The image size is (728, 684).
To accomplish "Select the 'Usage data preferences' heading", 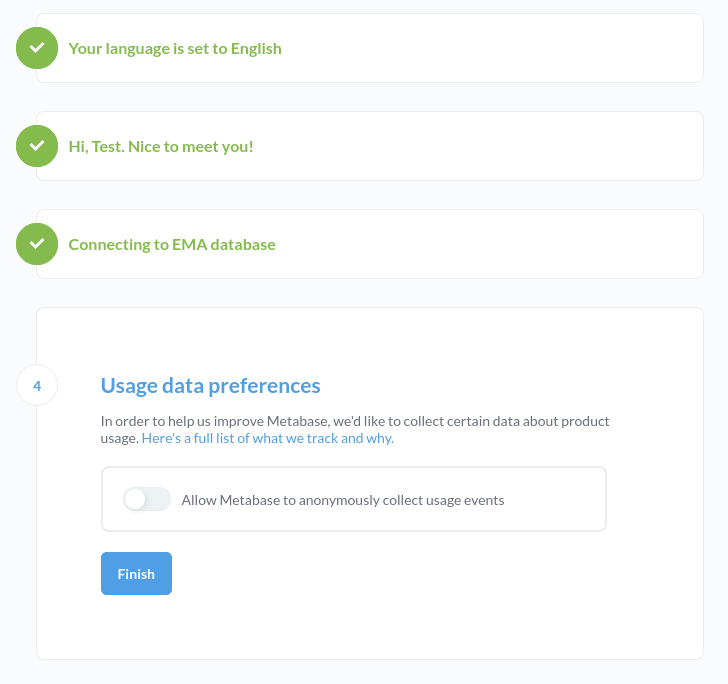I will tap(210, 385).
